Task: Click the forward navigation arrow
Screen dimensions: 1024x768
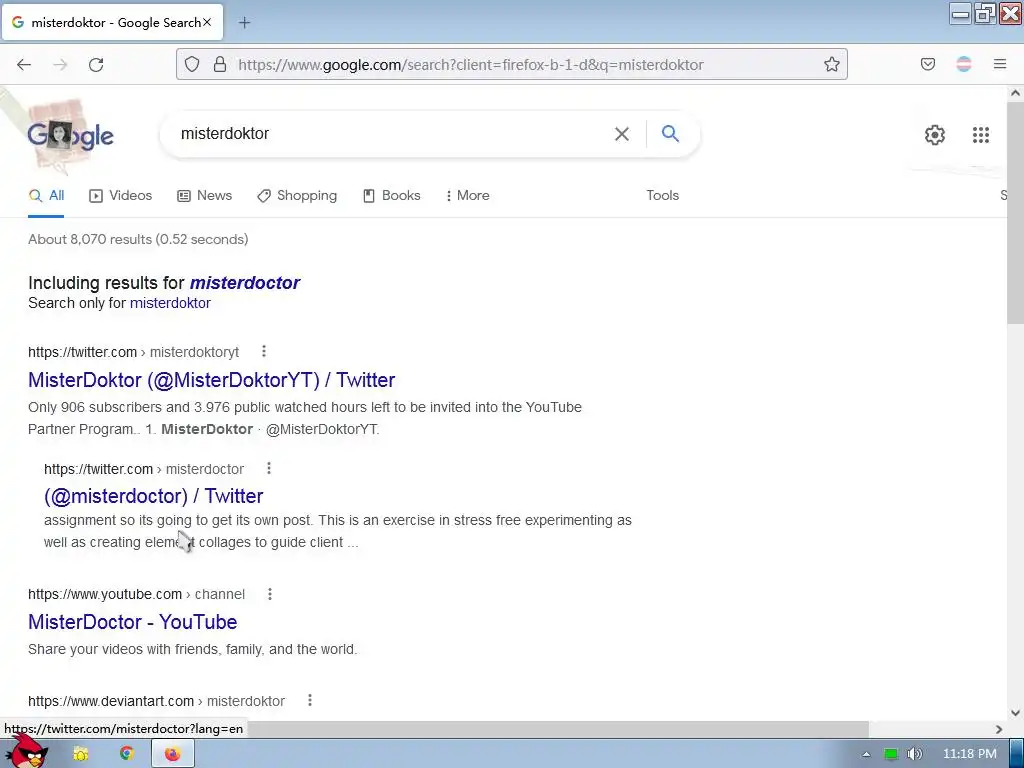Action: pyautogui.click(x=60, y=65)
